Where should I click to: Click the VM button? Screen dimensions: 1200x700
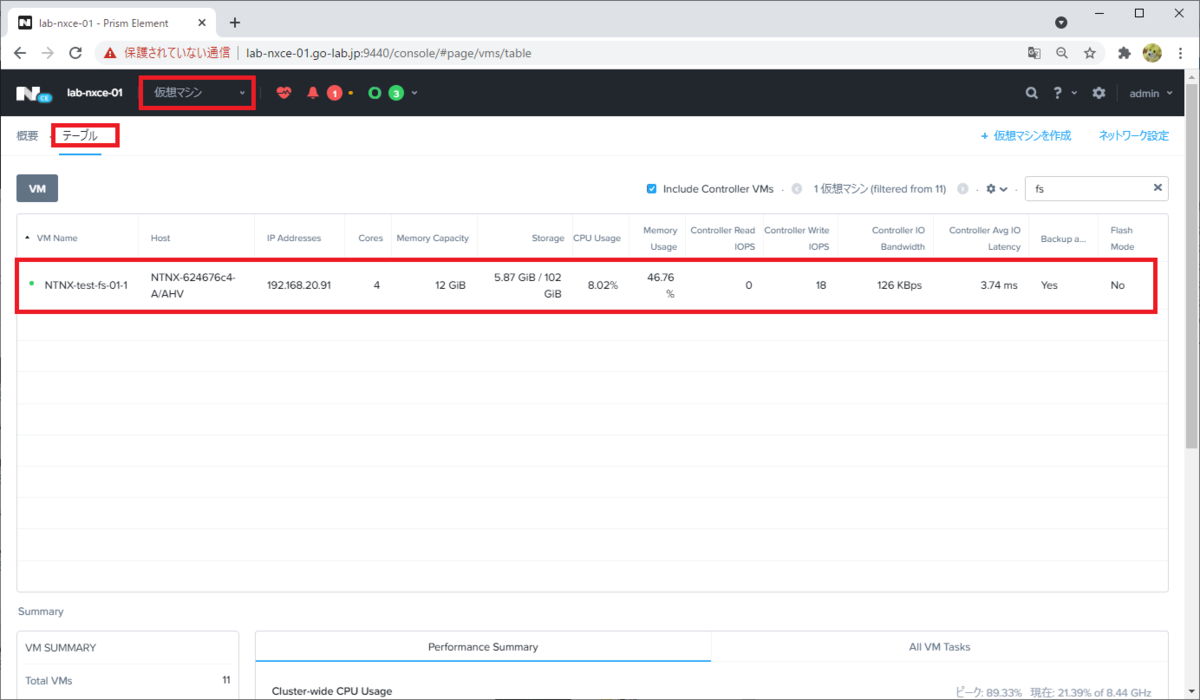pyautogui.click(x=37, y=188)
